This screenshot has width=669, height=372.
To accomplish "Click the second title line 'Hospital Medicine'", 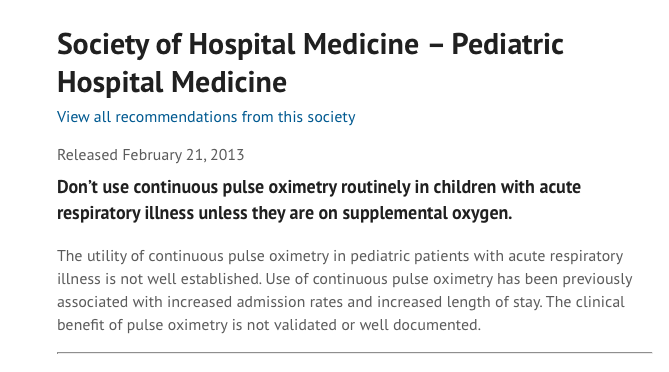I will tap(172, 83).
